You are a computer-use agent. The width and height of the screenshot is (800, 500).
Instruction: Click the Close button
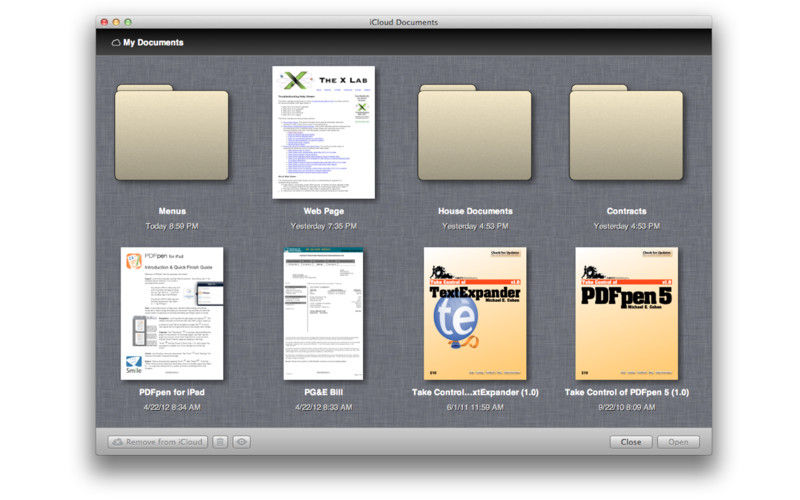tap(631, 442)
